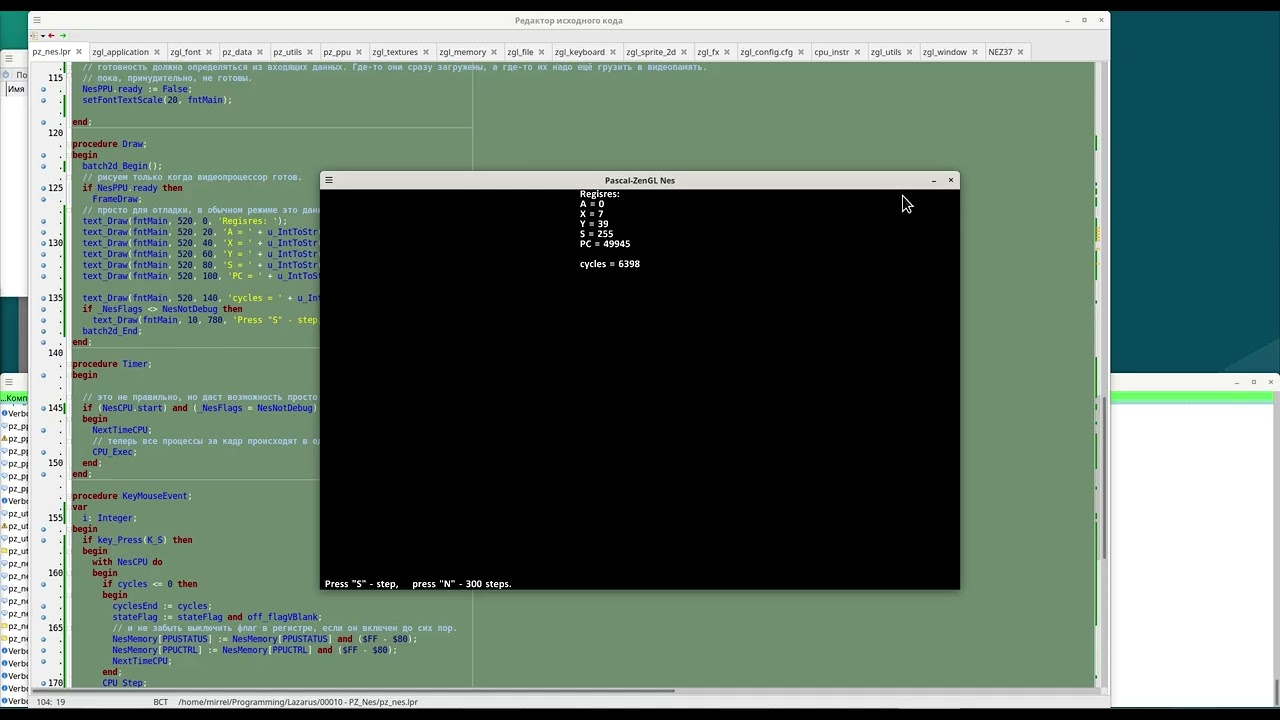Maximize the source editor window
Image resolution: width=1280 pixels, height=720 pixels.
[x=1084, y=20]
